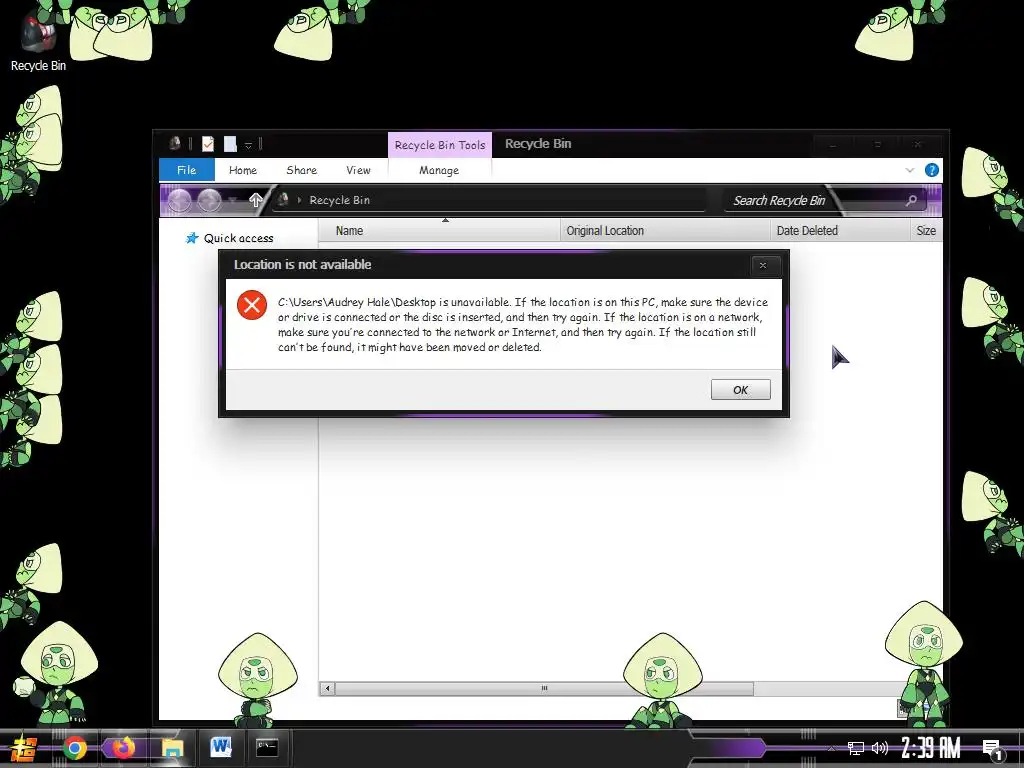
Task: Open Customize Quick Access Toolbar dropdown
Action: point(248,145)
